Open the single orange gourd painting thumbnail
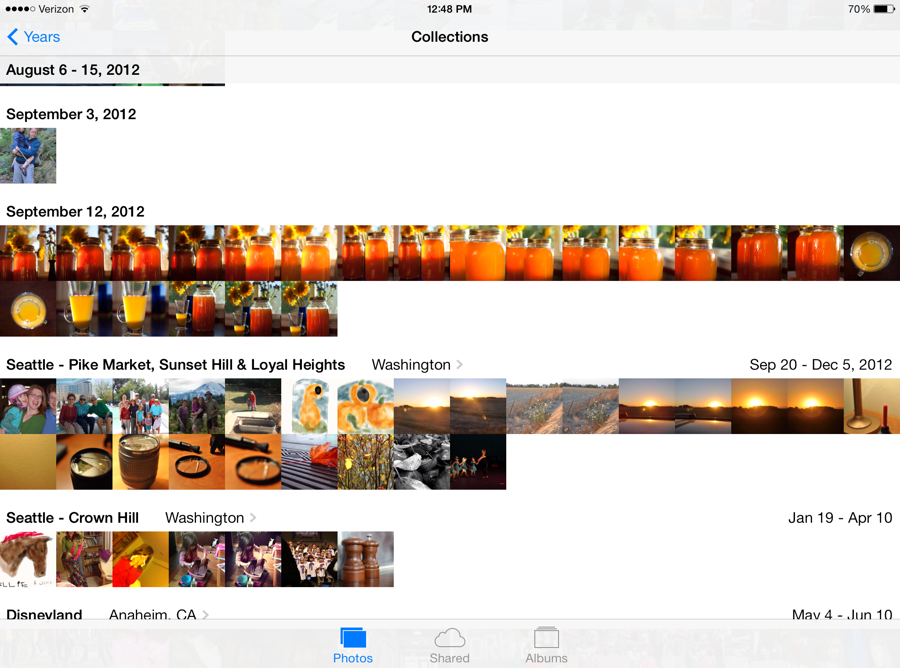This screenshot has height=668, width=900. (309, 406)
